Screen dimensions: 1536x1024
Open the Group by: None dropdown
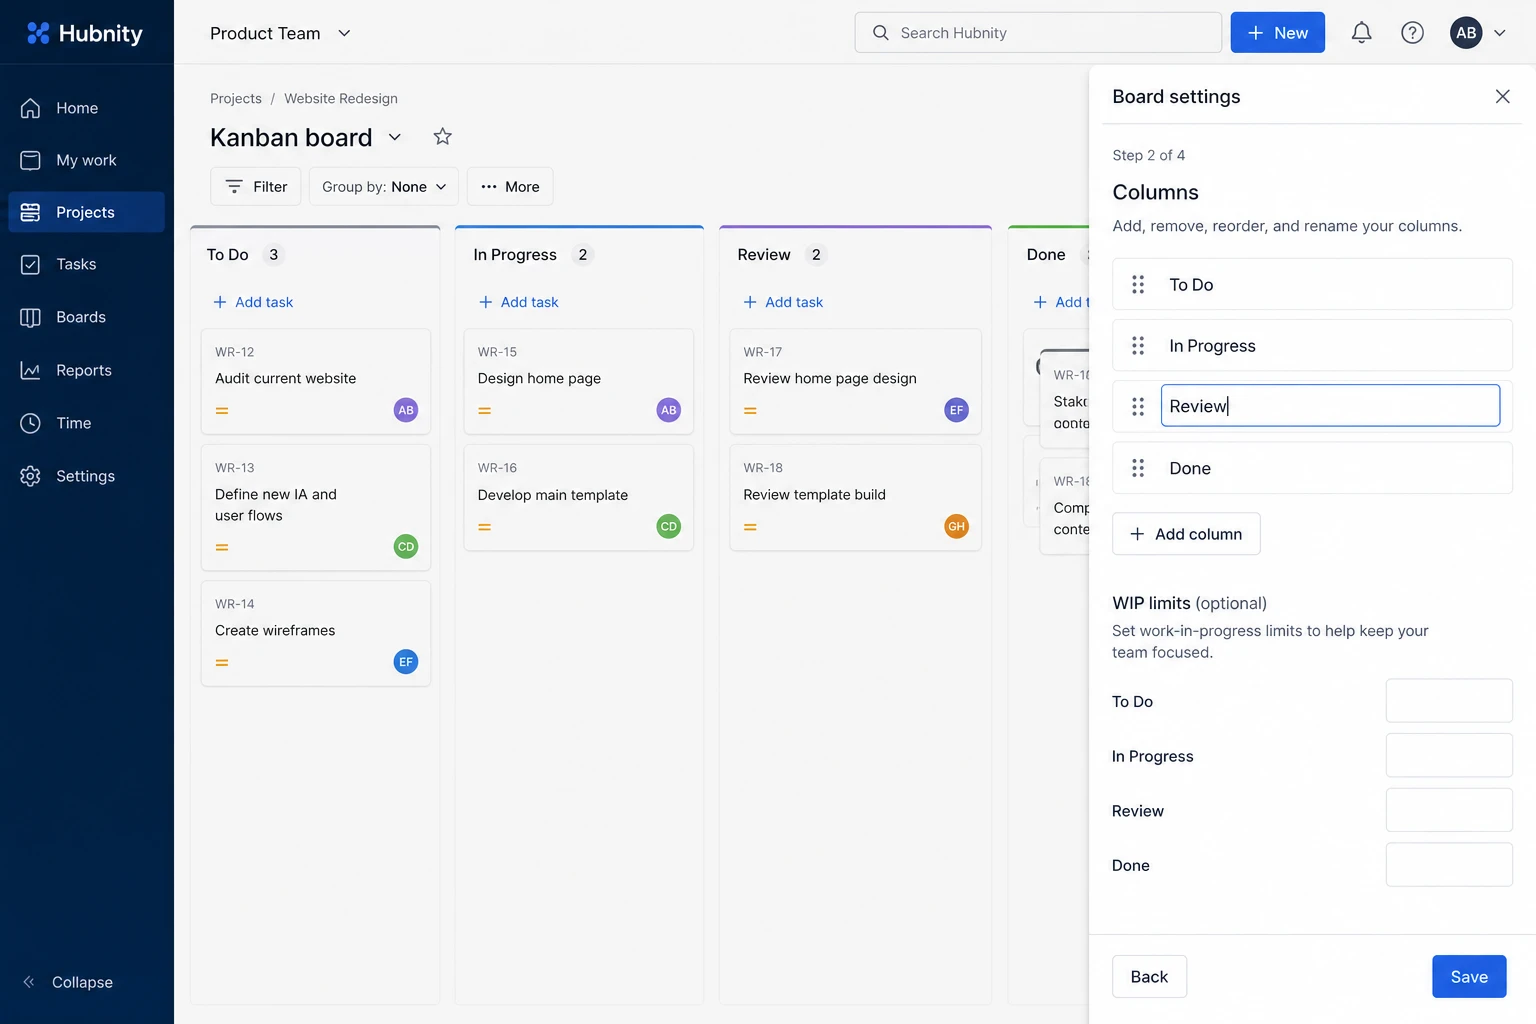pos(384,187)
